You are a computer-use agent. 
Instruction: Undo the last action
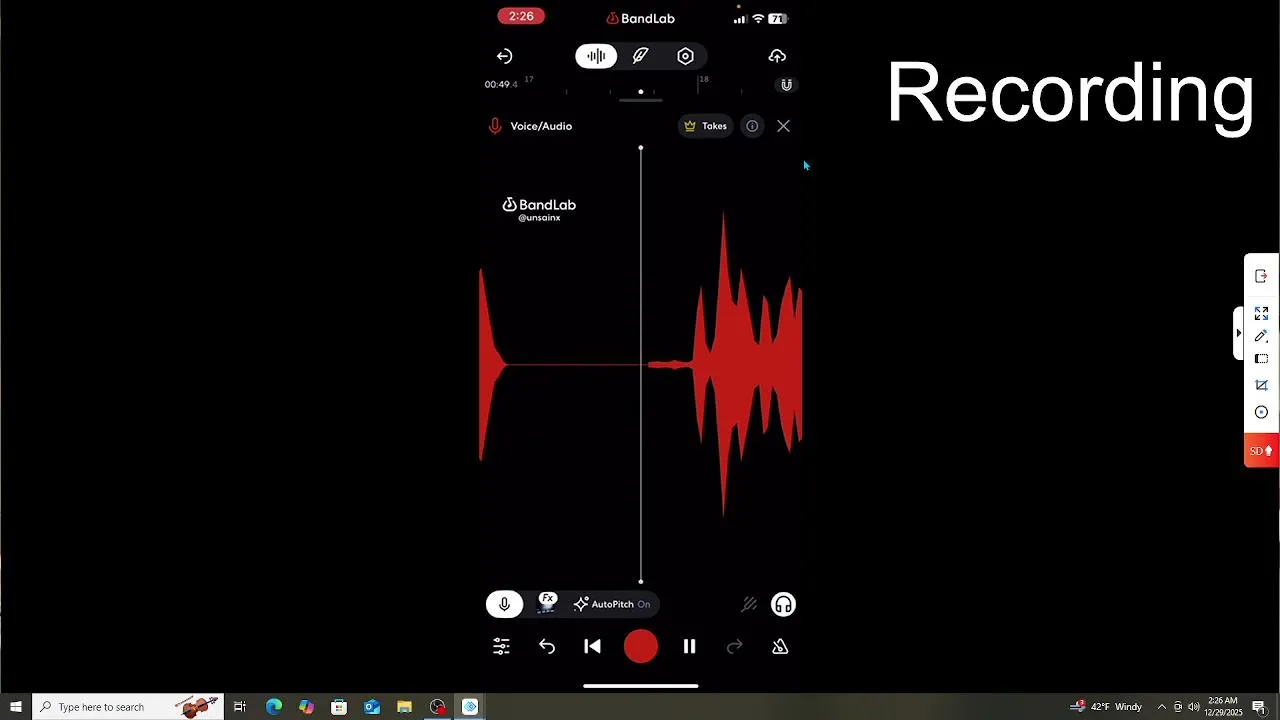[547, 647]
